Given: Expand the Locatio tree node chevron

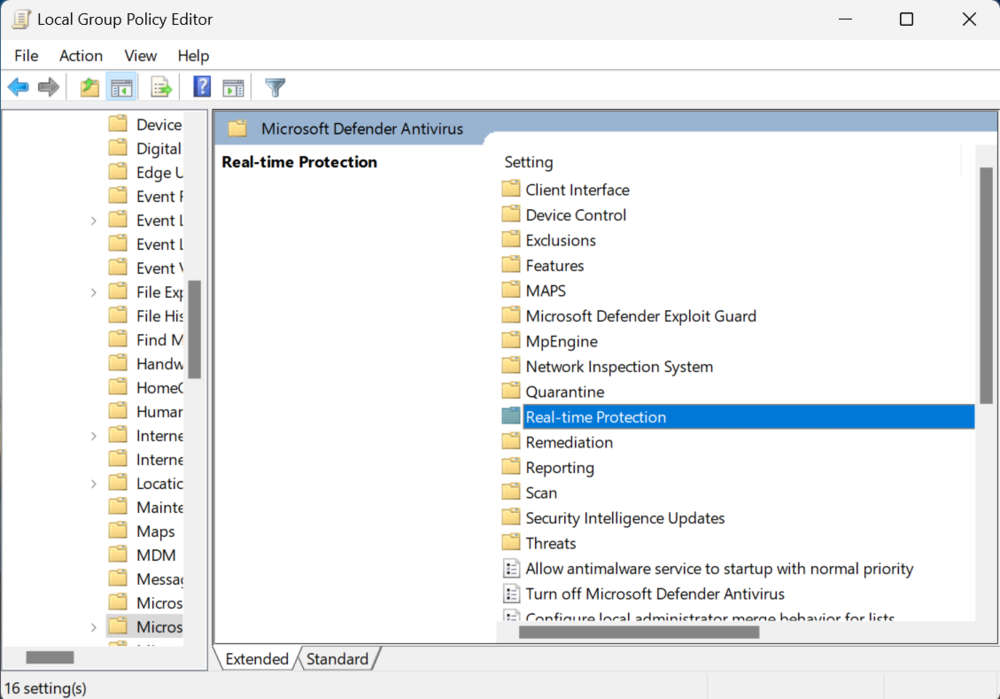Looking at the screenshot, I should coord(94,484).
